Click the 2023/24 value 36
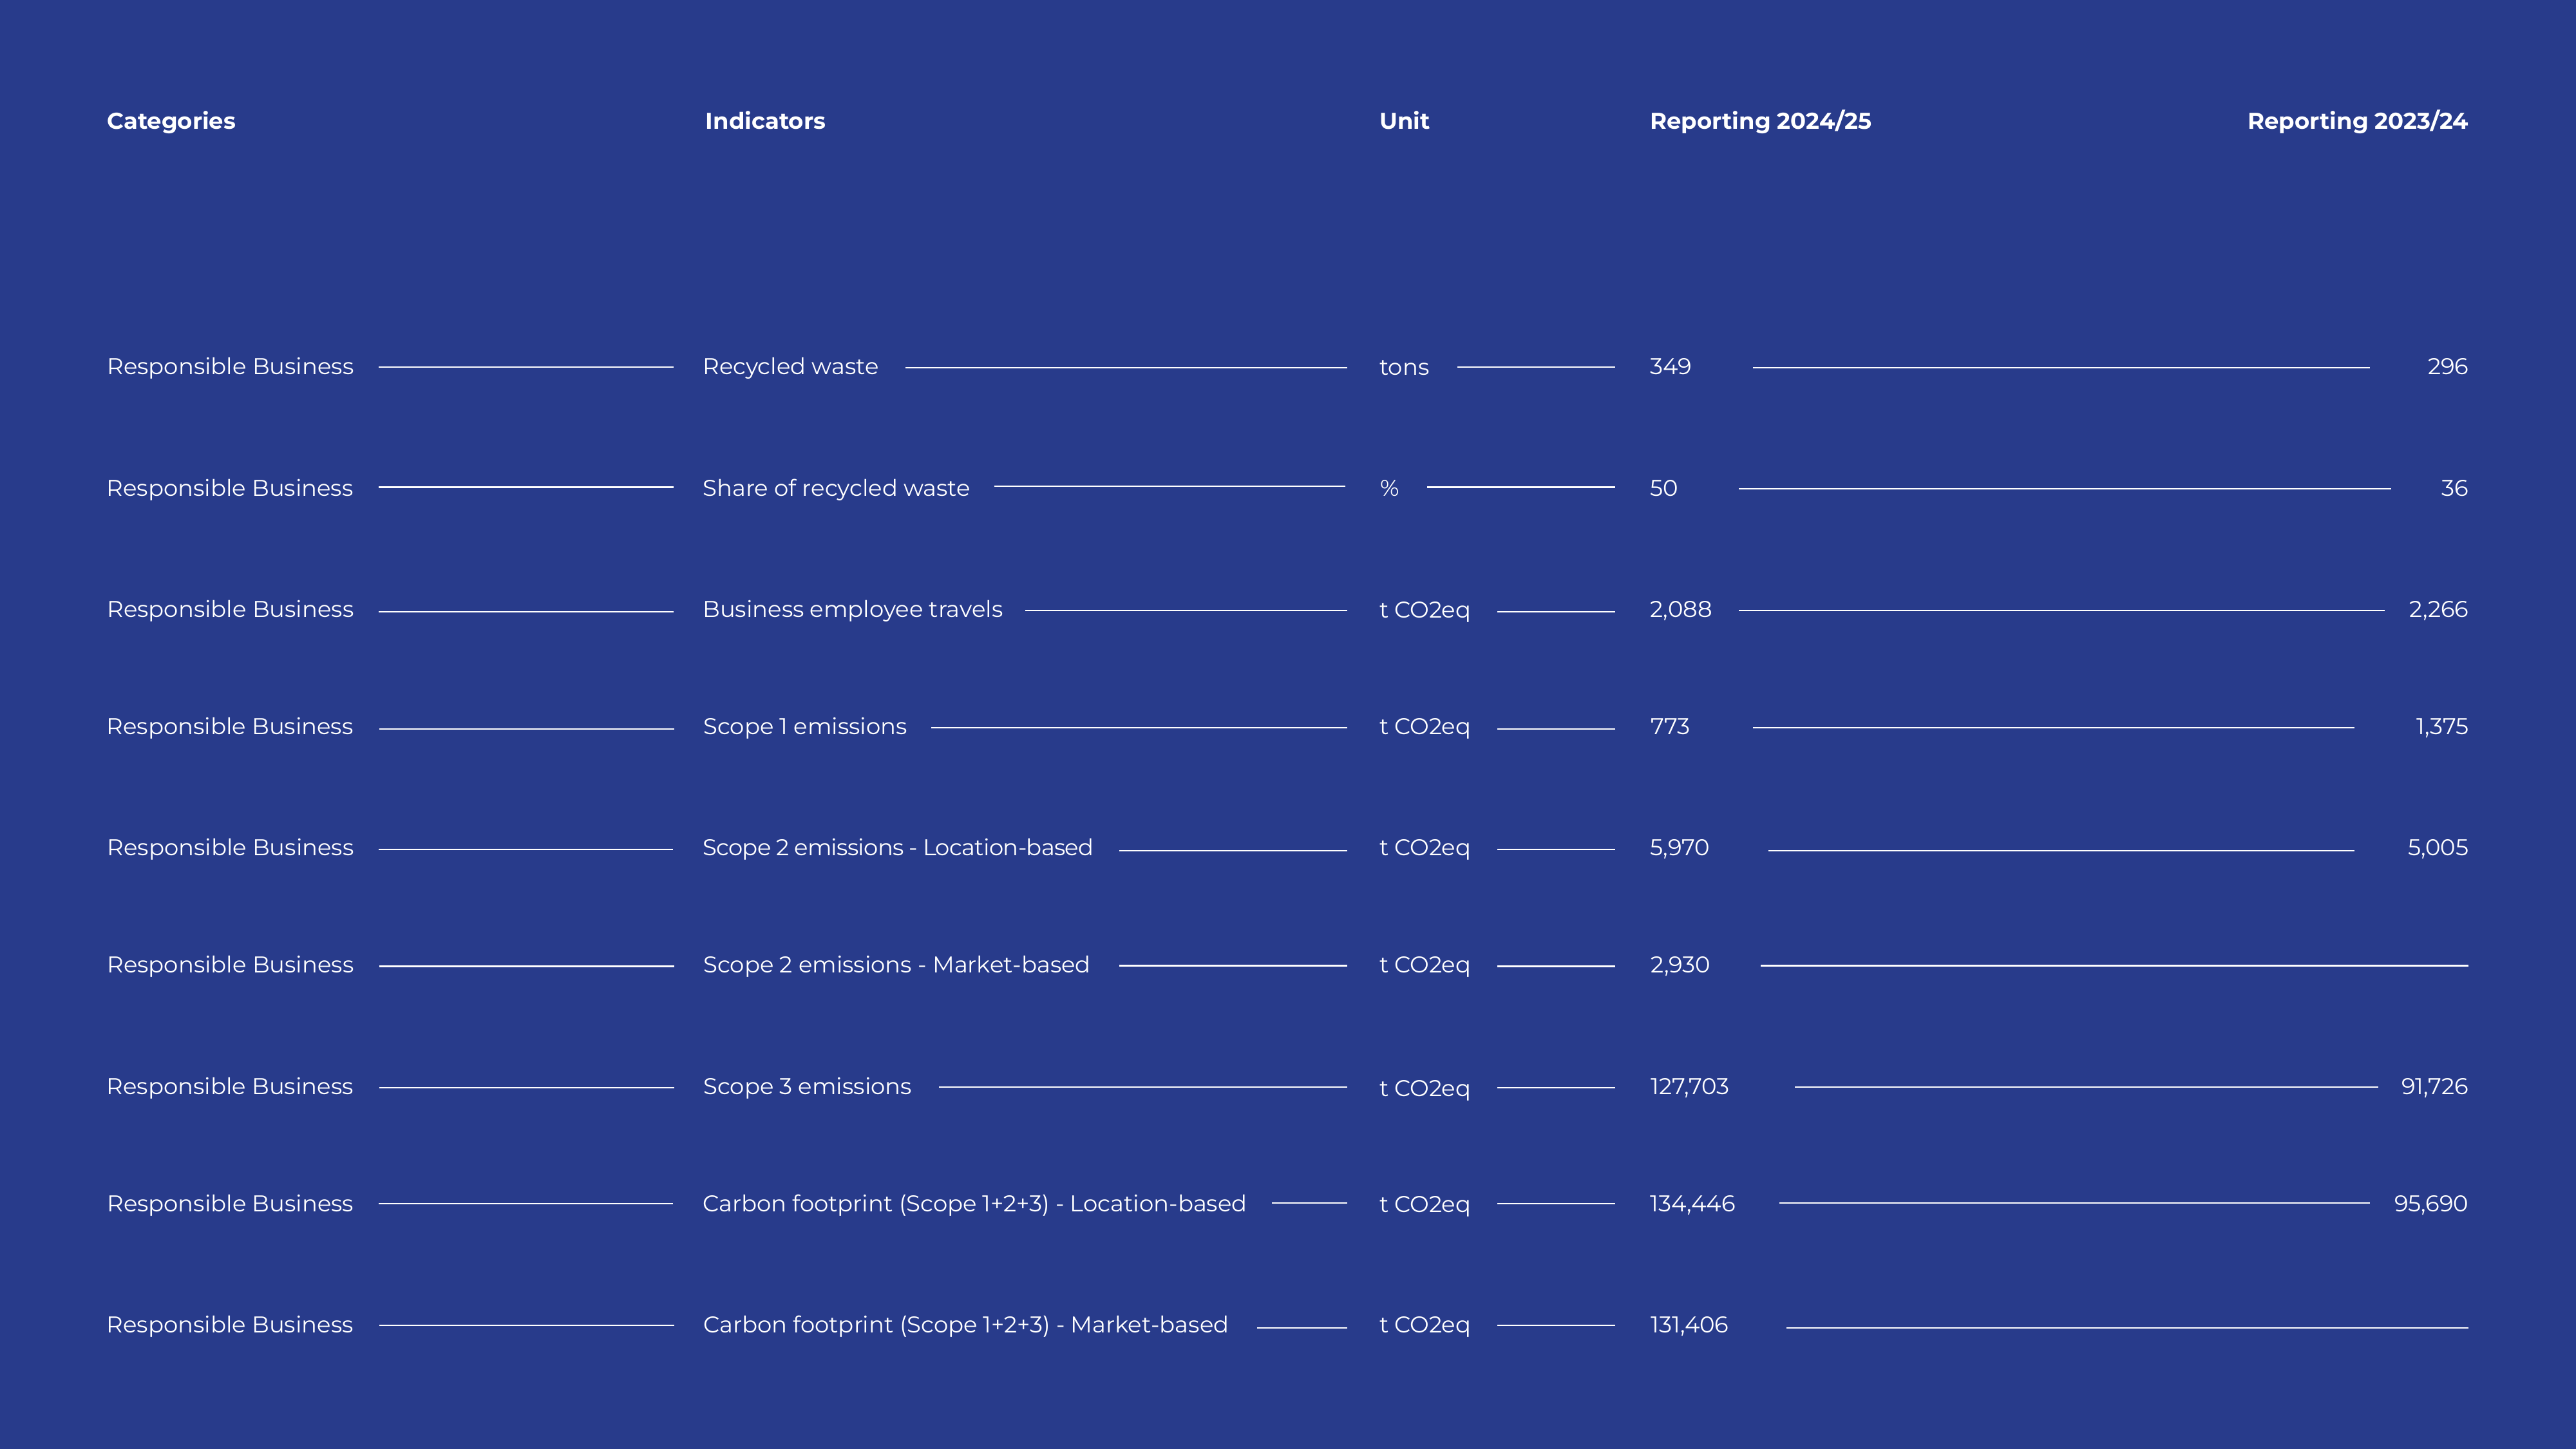 2454,488
